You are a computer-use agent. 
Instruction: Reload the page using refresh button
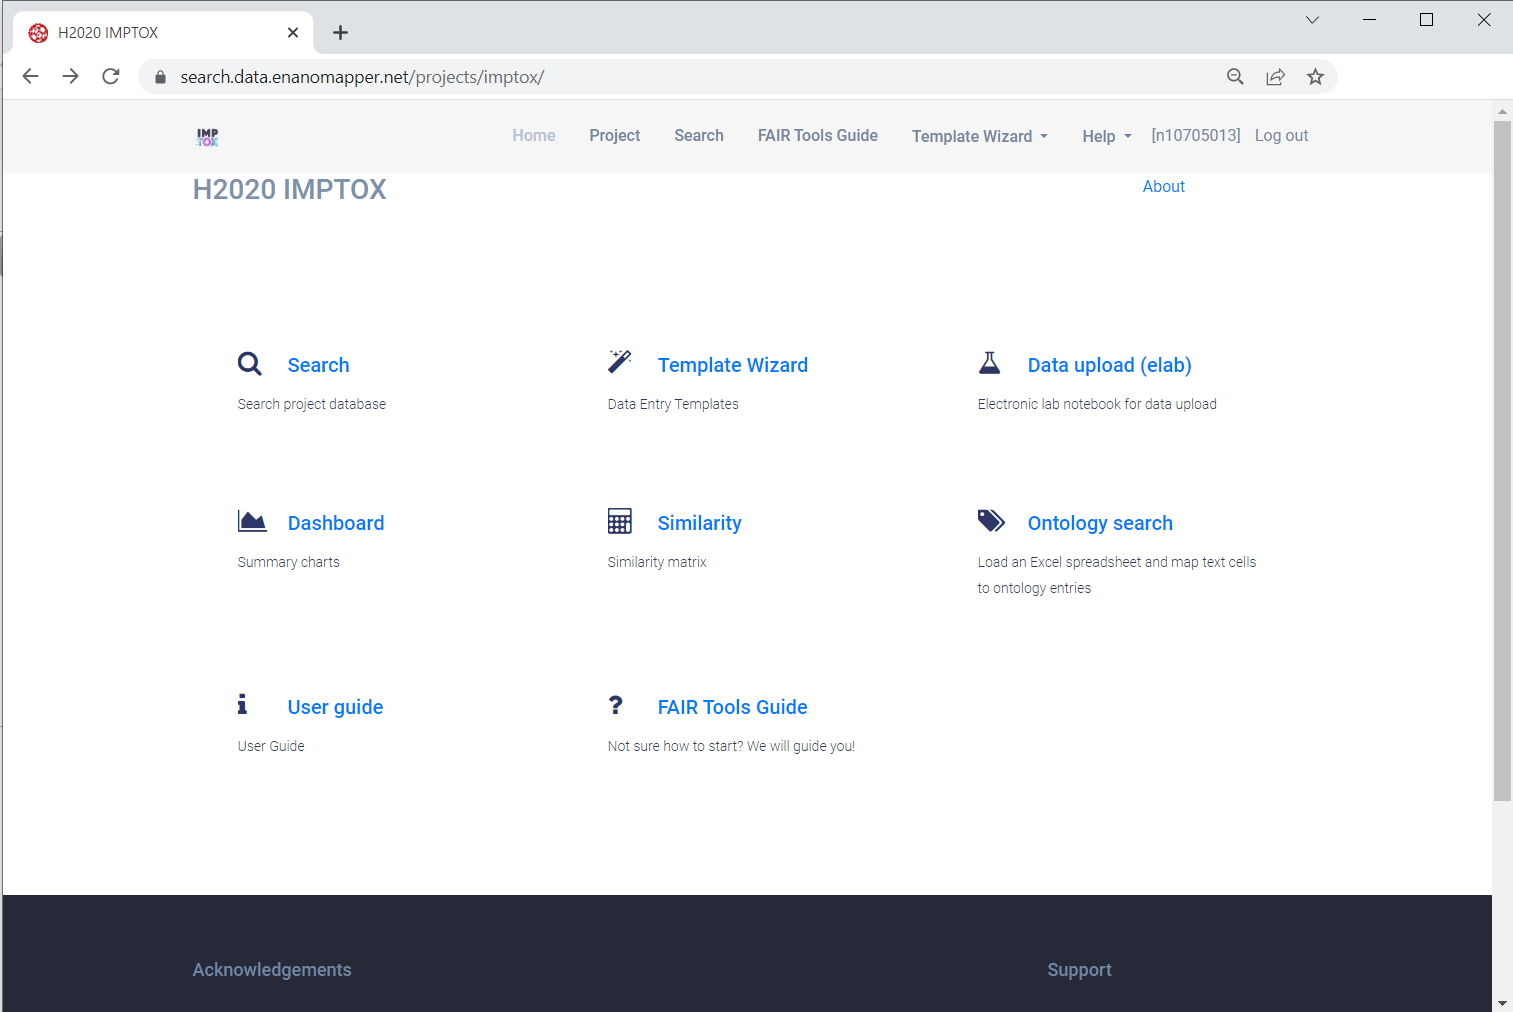point(111,77)
